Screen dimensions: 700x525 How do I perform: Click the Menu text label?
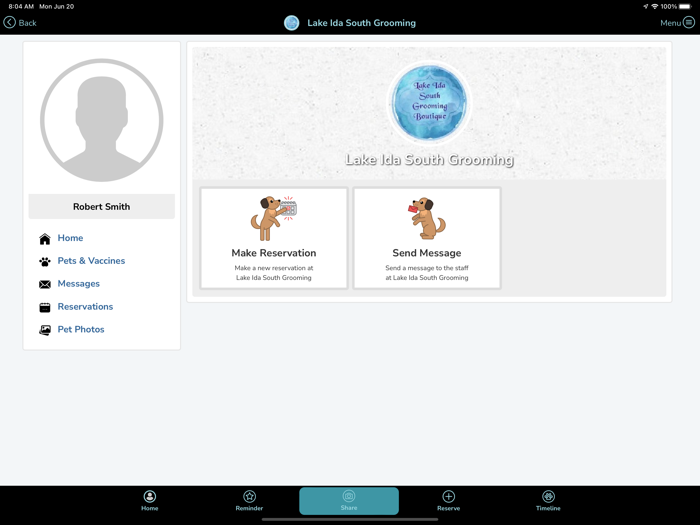coord(671,23)
